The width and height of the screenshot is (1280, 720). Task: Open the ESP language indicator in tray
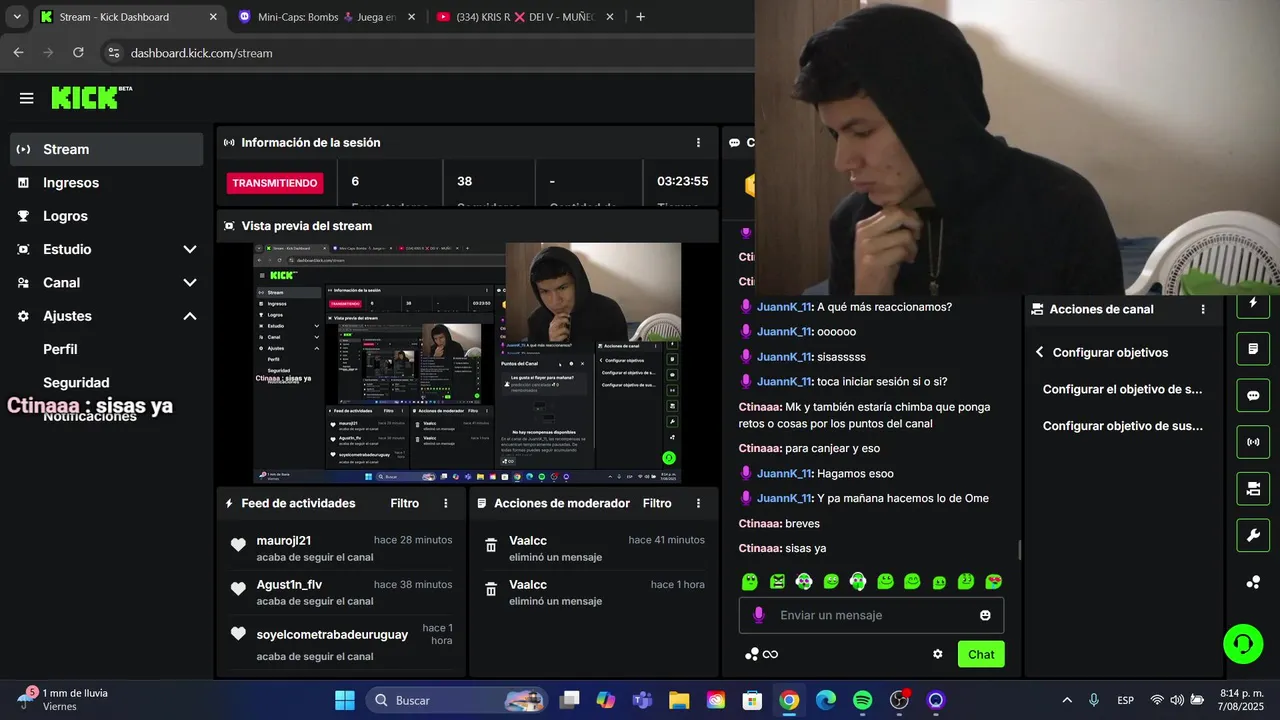1125,700
